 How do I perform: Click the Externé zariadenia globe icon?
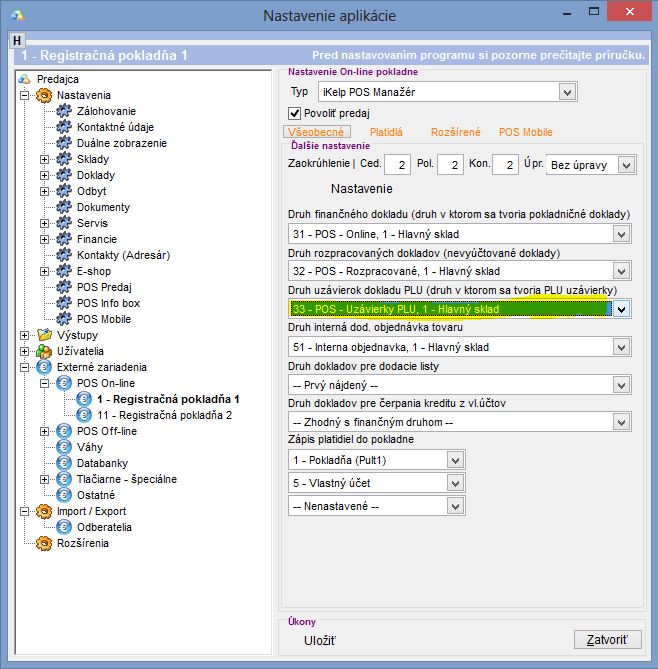[44, 367]
